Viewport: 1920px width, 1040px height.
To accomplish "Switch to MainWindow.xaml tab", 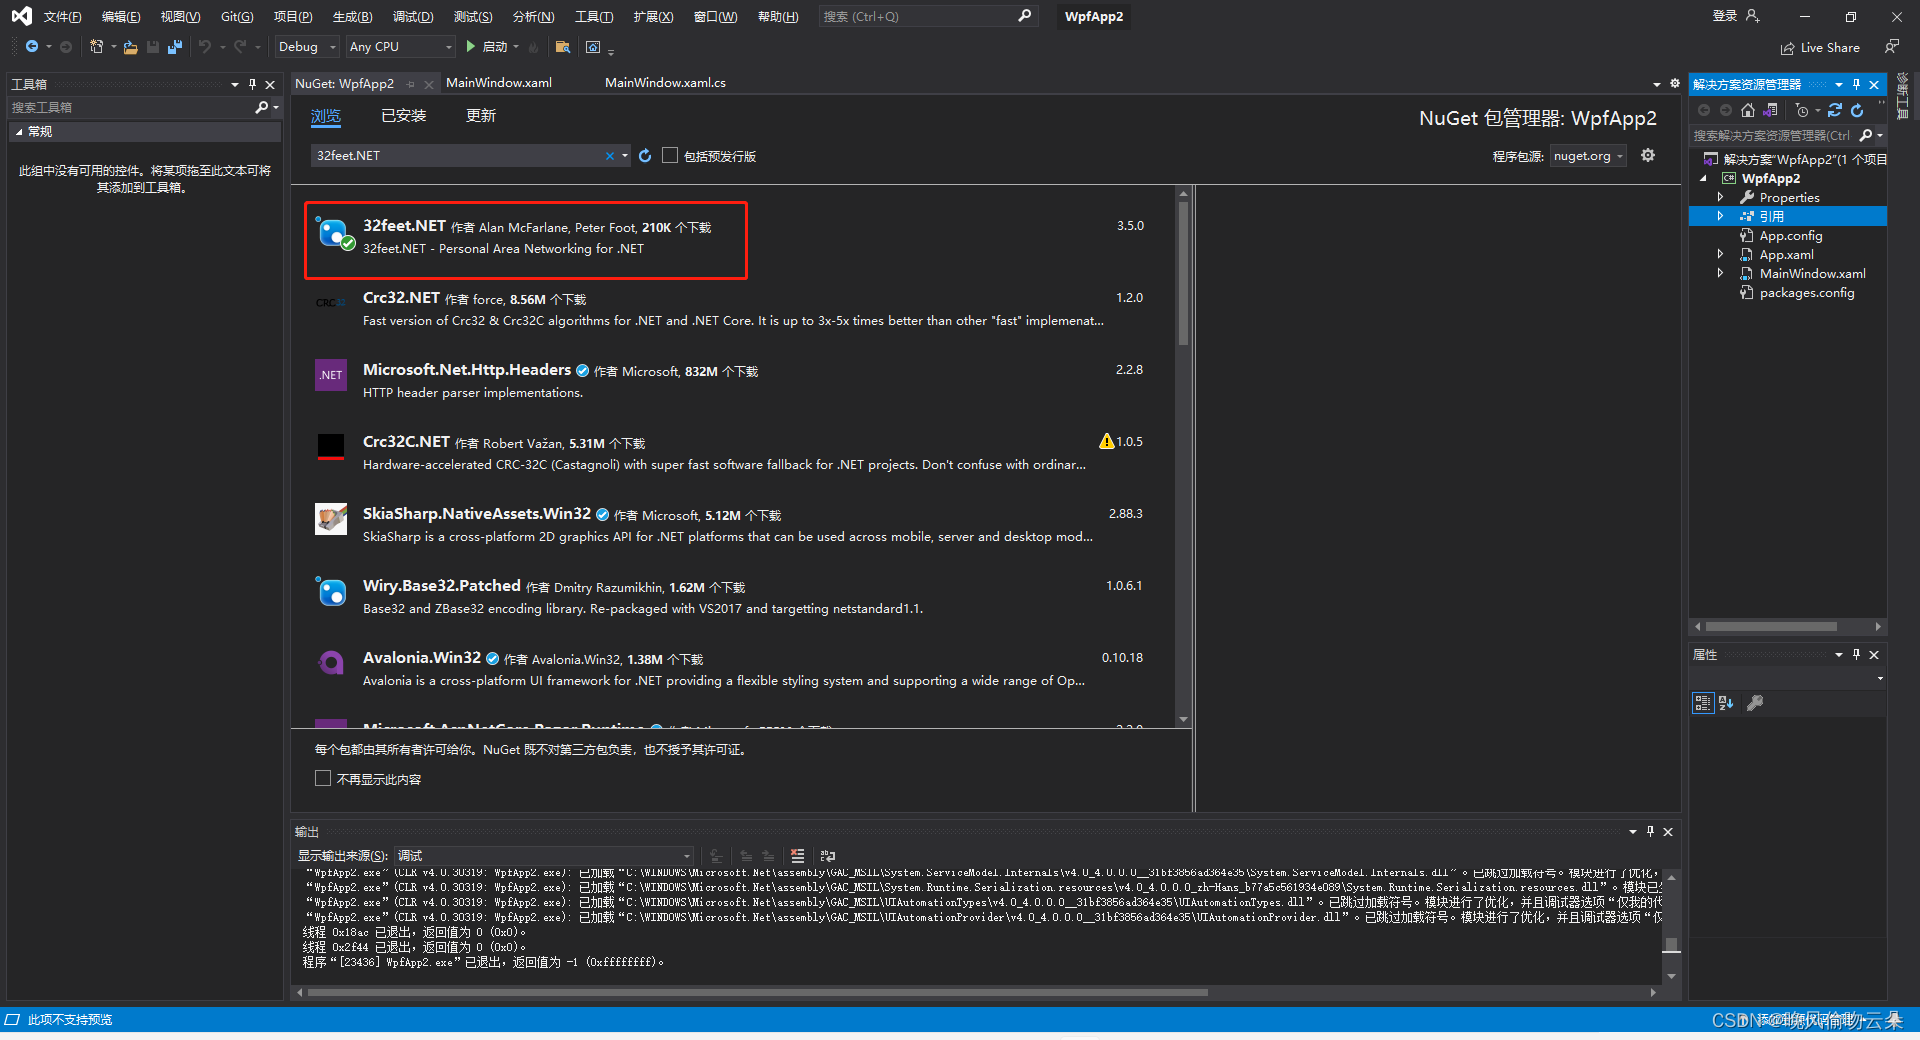I will point(499,83).
